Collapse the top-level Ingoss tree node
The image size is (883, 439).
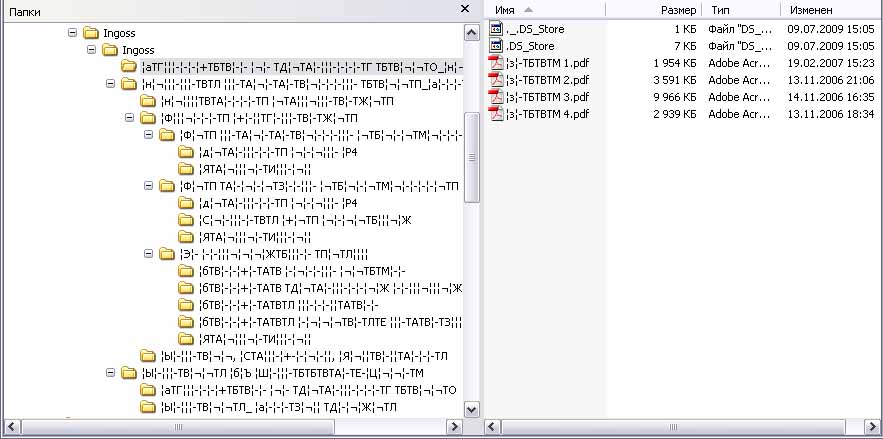[x=72, y=33]
